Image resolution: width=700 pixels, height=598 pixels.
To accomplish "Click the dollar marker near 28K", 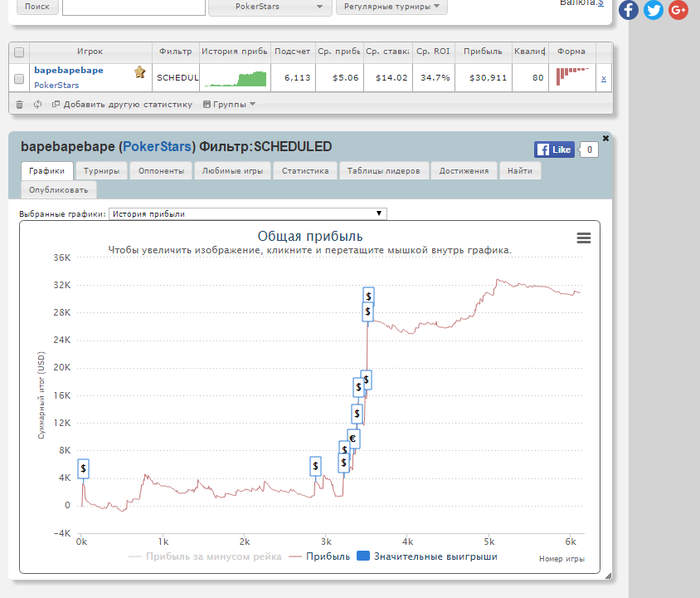I will click(367, 311).
